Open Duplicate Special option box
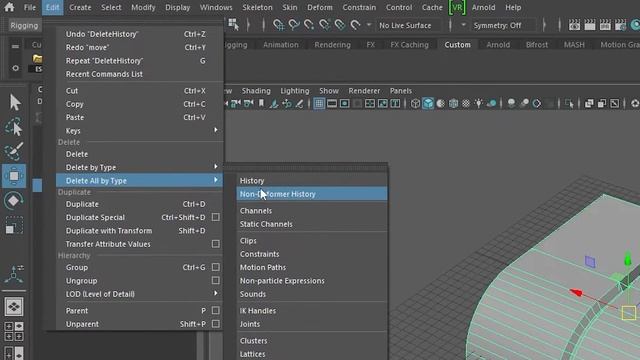The width and height of the screenshot is (640, 360). [x=216, y=217]
